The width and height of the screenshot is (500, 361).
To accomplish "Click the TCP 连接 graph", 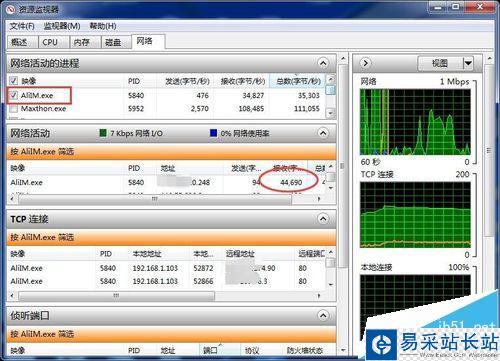I will [415, 215].
